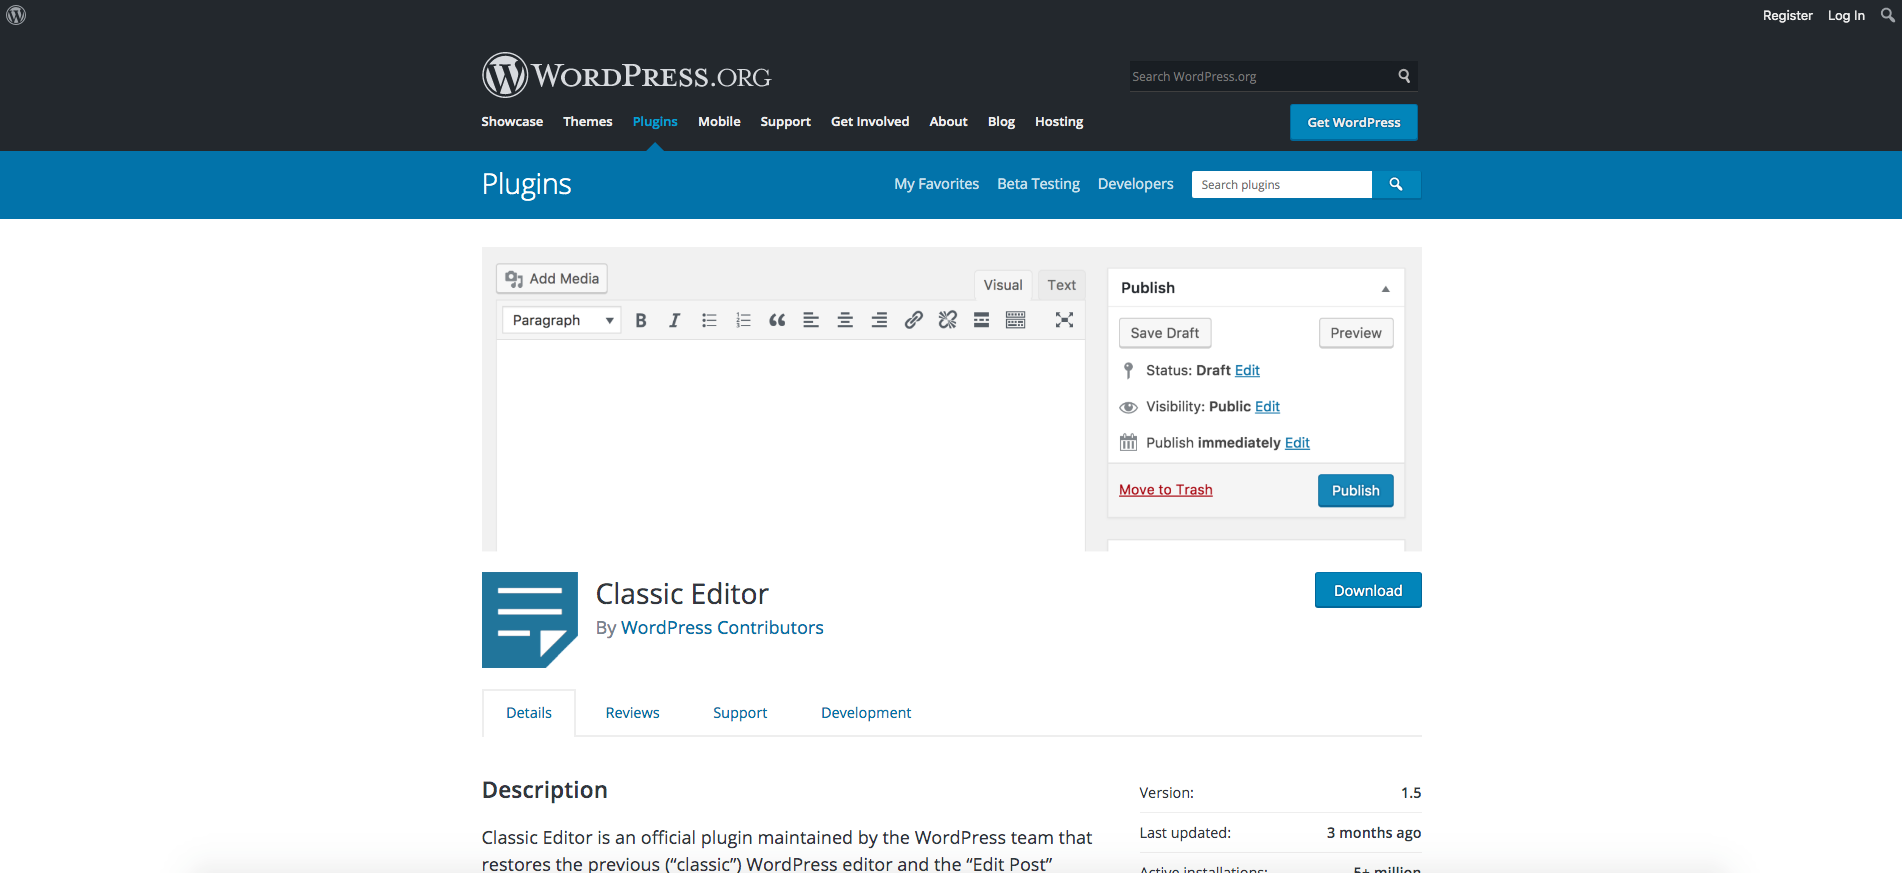Click Log In in the admin bar
The image size is (1902, 873).
(1846, 15)
